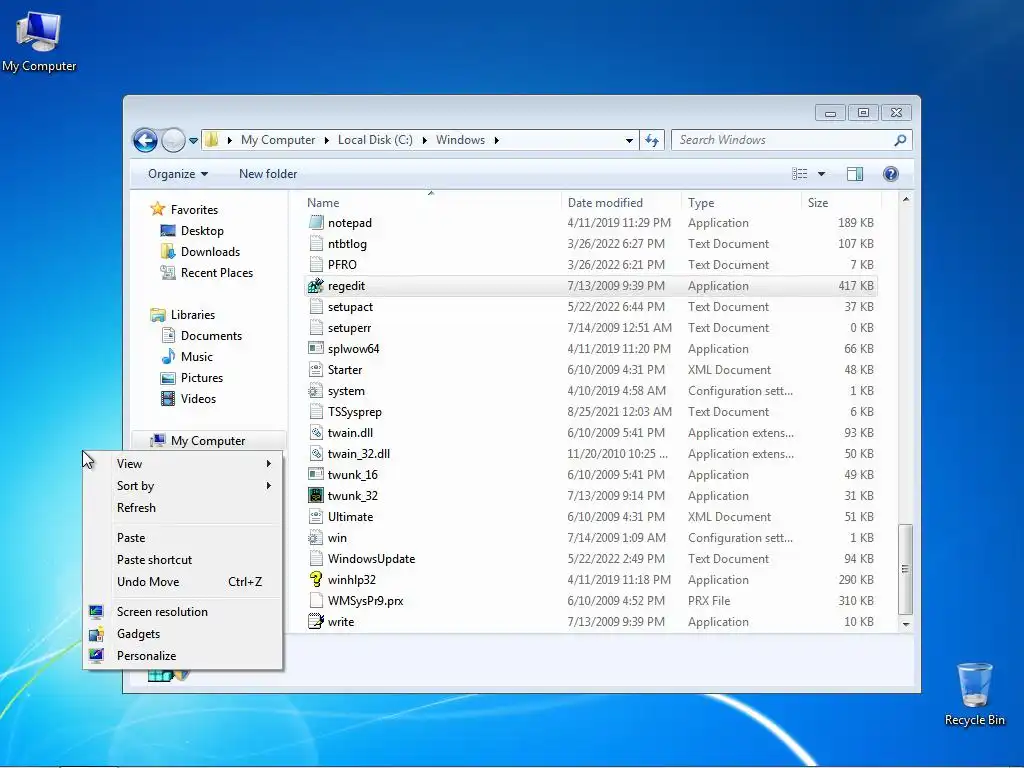Select the Starter XML document icon
This screenshot has height=768, width=1024.
[316, 370]
